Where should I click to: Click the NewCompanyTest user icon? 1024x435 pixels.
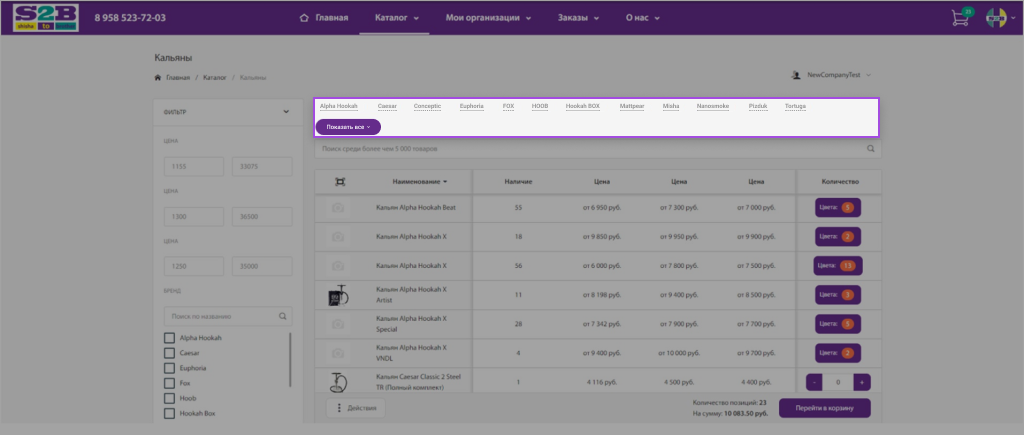(796, 75)
